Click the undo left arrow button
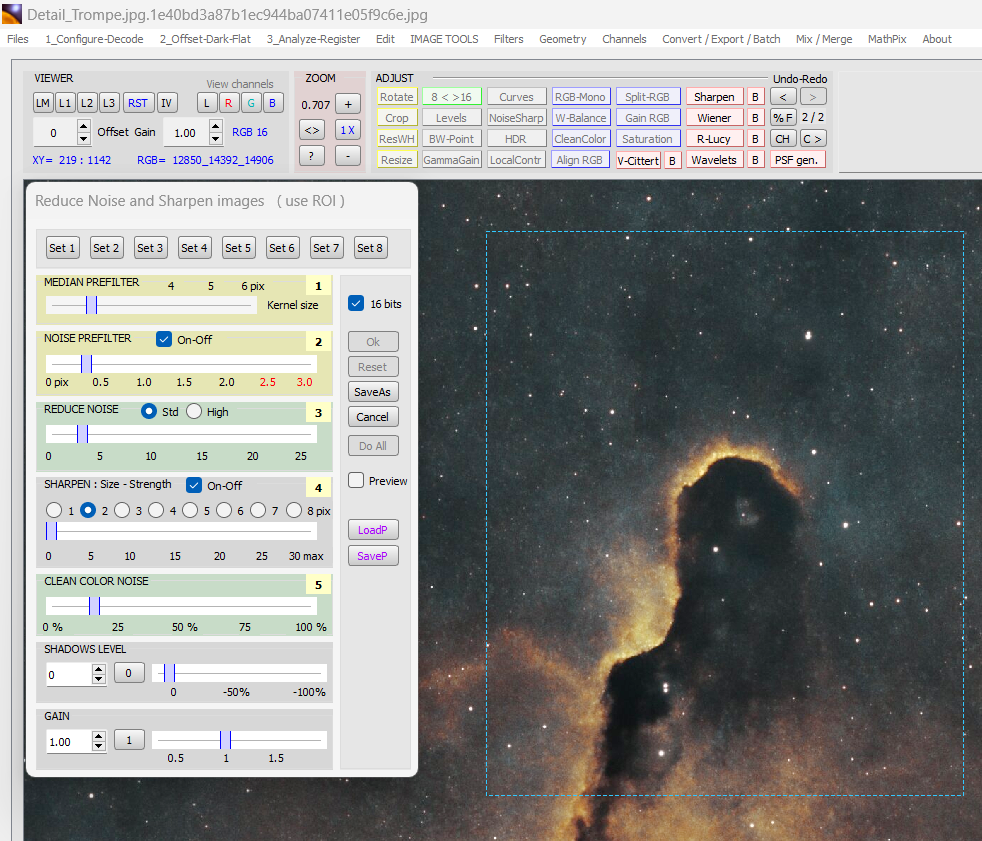 tap(783, 97)
